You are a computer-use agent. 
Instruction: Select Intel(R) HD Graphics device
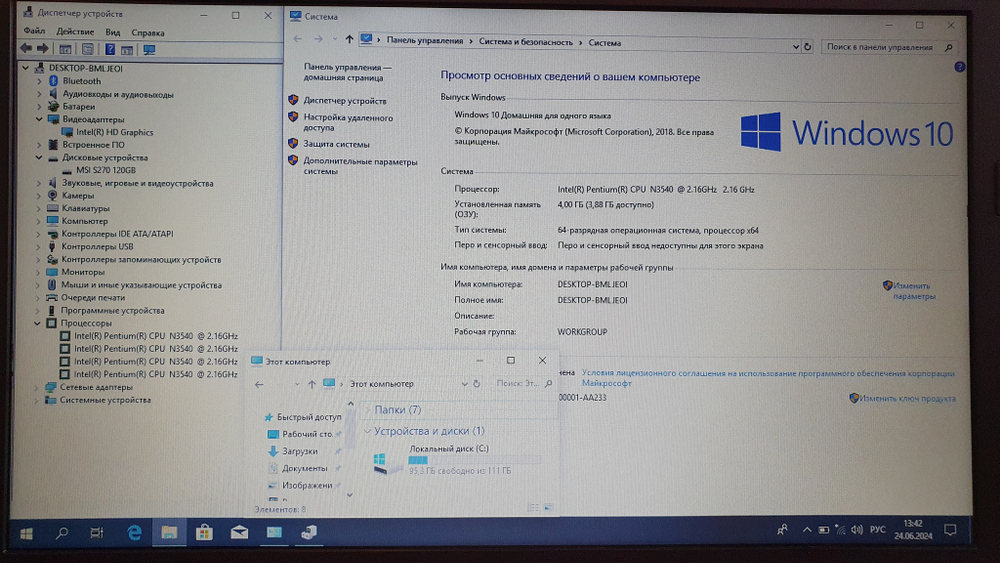[x=114, y=132]
